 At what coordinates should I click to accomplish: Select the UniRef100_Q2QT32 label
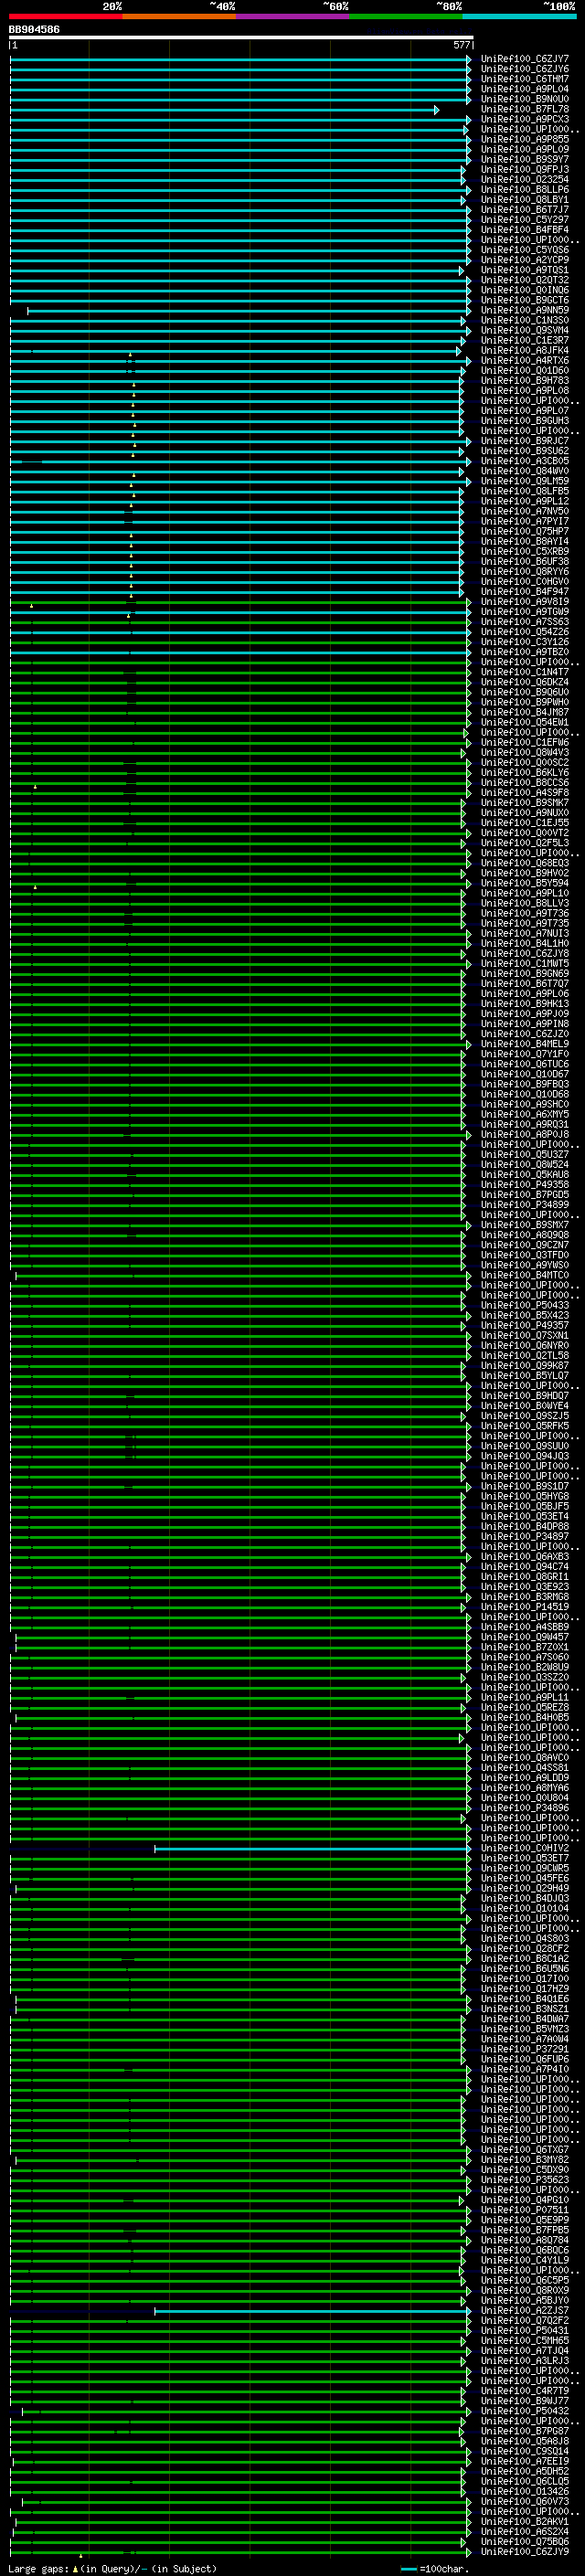pyautogui.click(x=524, y=280)
